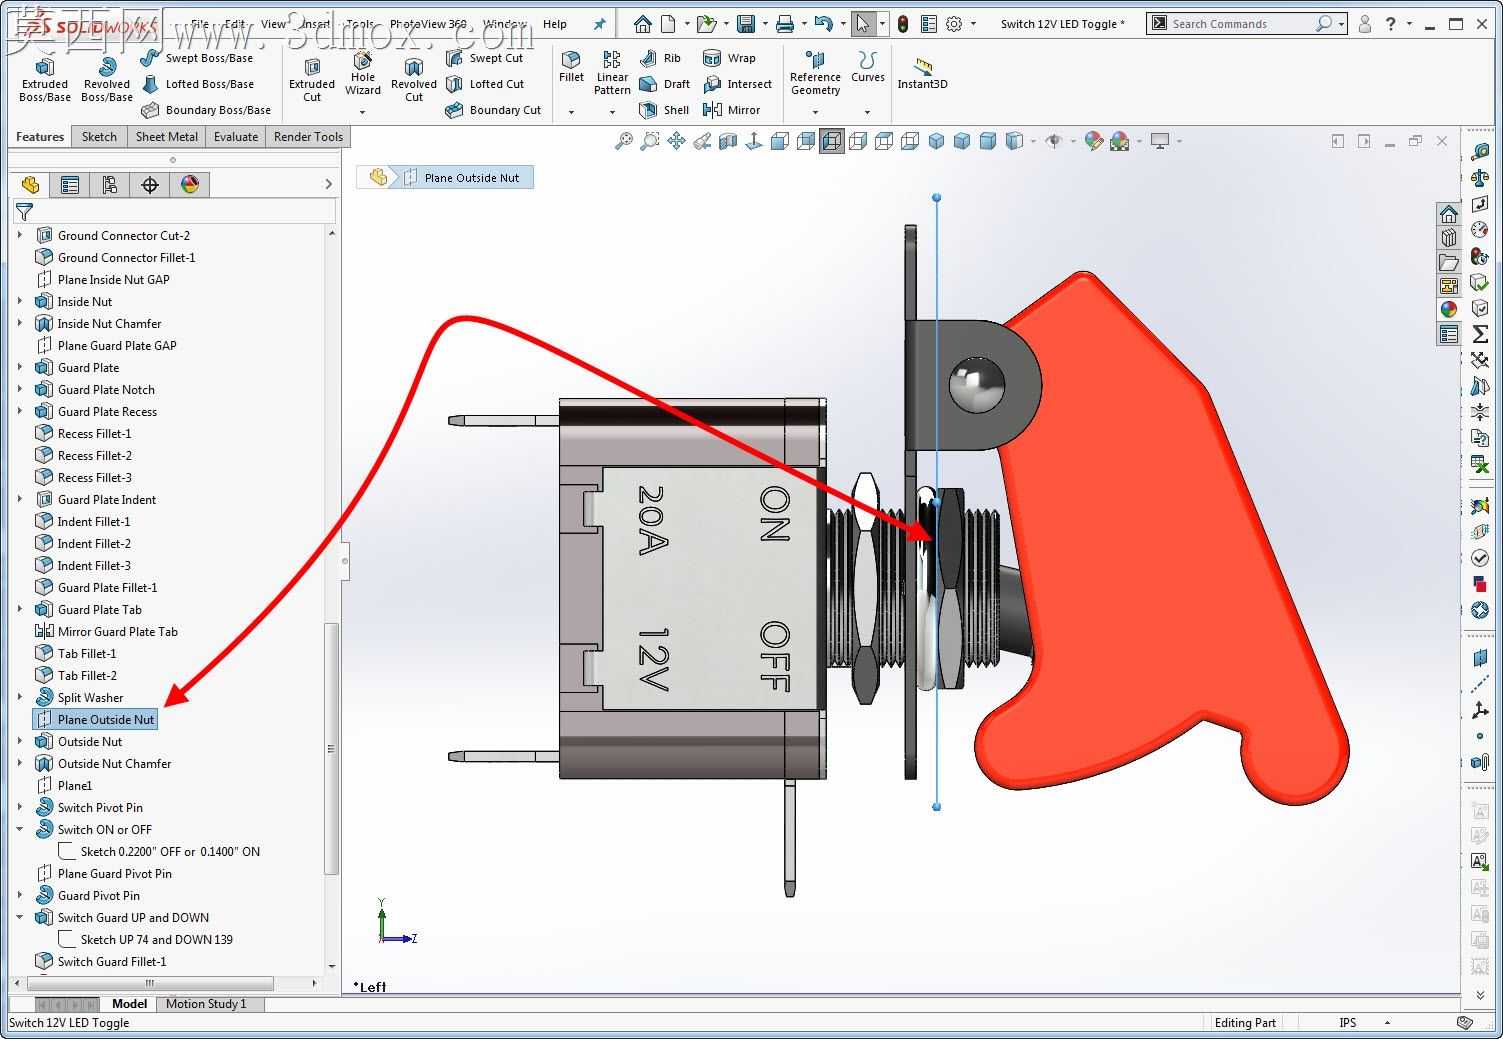Open the ConfigurationManager tab
The height and width of the screenshot is (1039, 1503).
coord(110,184)
